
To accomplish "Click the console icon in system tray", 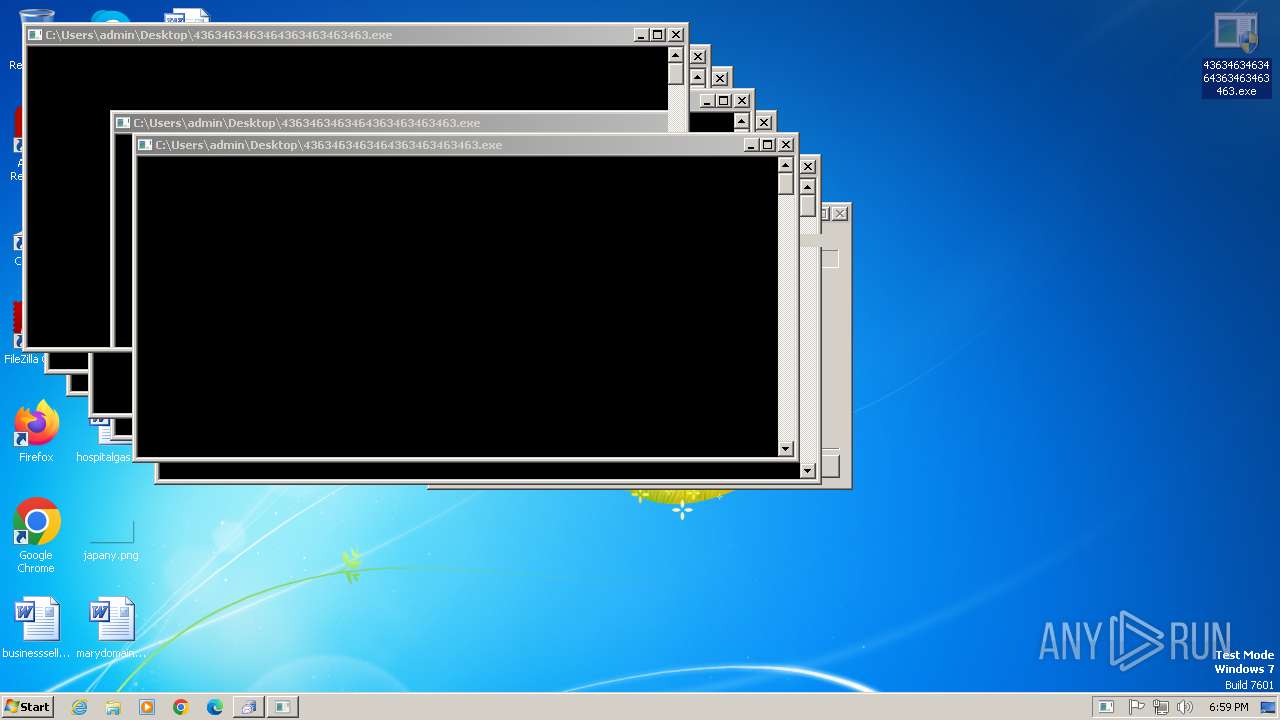I will (1106, 707).
